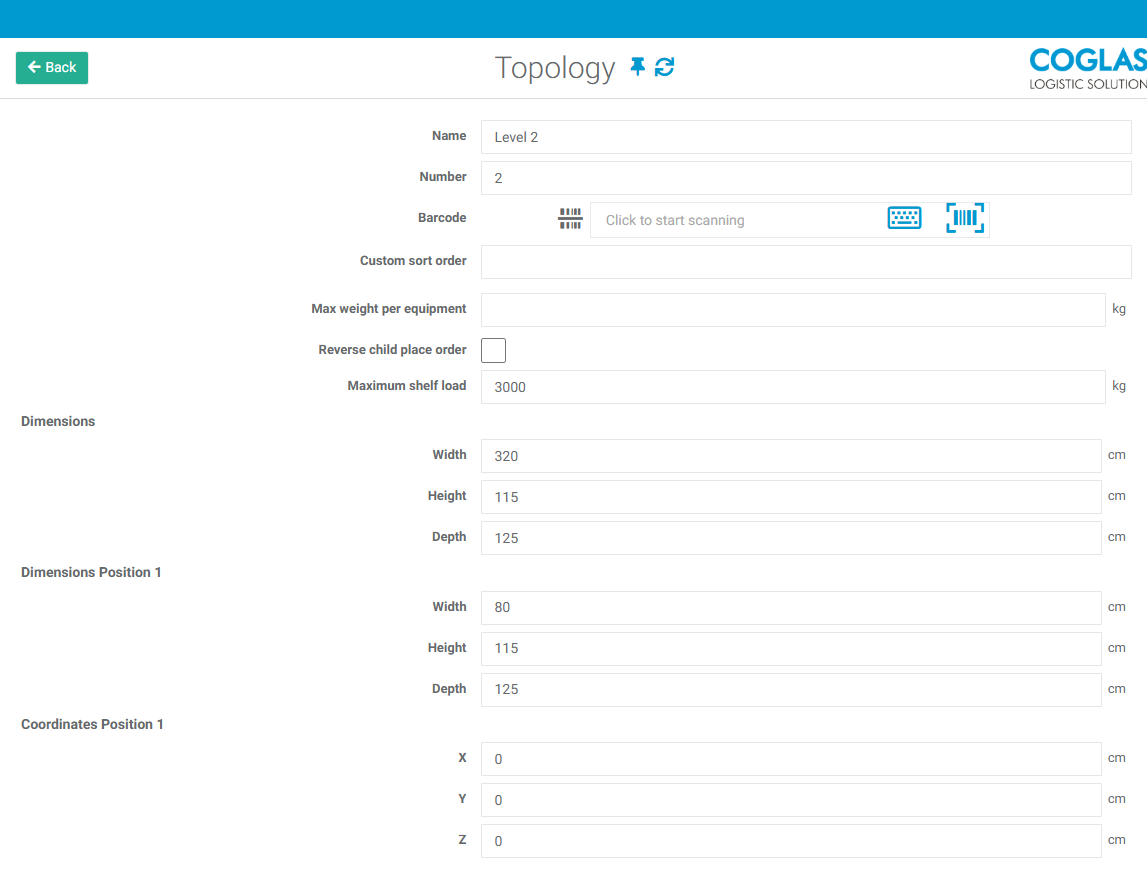Start the barcode scanner capture

[964, 217]
